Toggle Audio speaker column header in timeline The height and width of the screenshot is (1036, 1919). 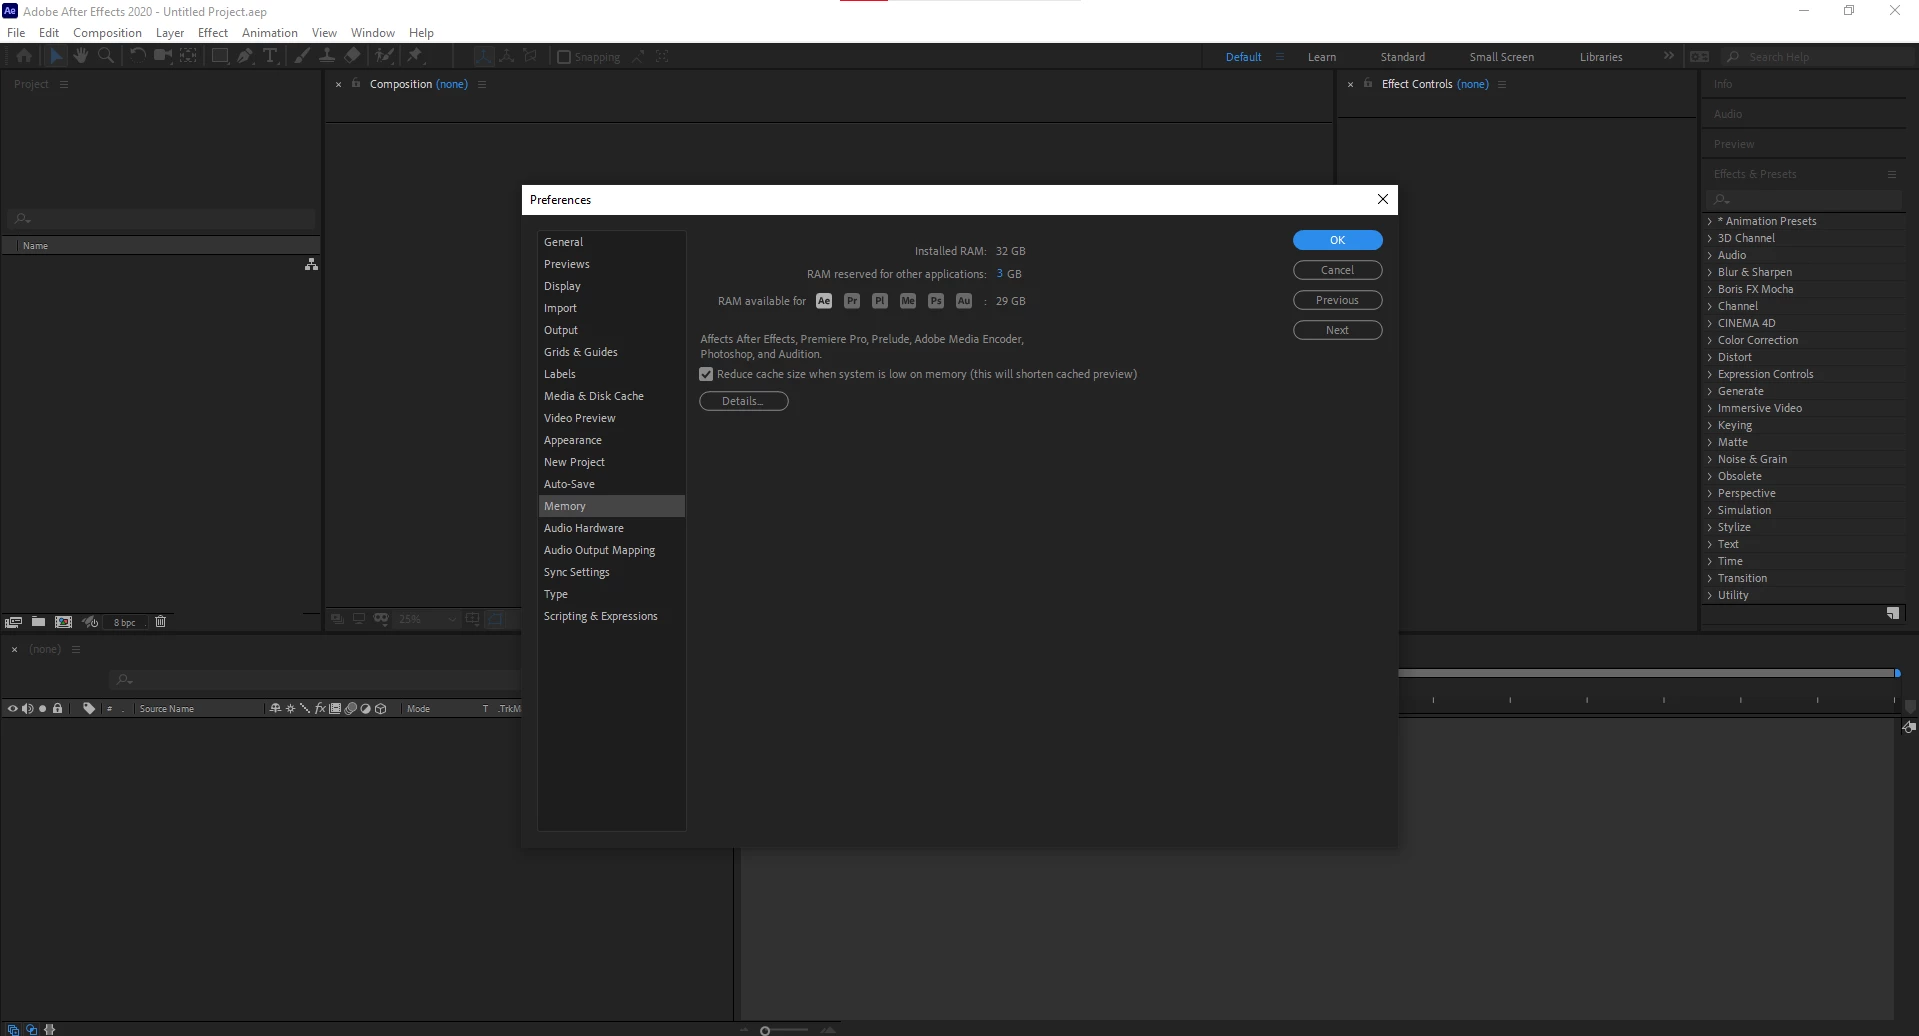click(28, 709)
